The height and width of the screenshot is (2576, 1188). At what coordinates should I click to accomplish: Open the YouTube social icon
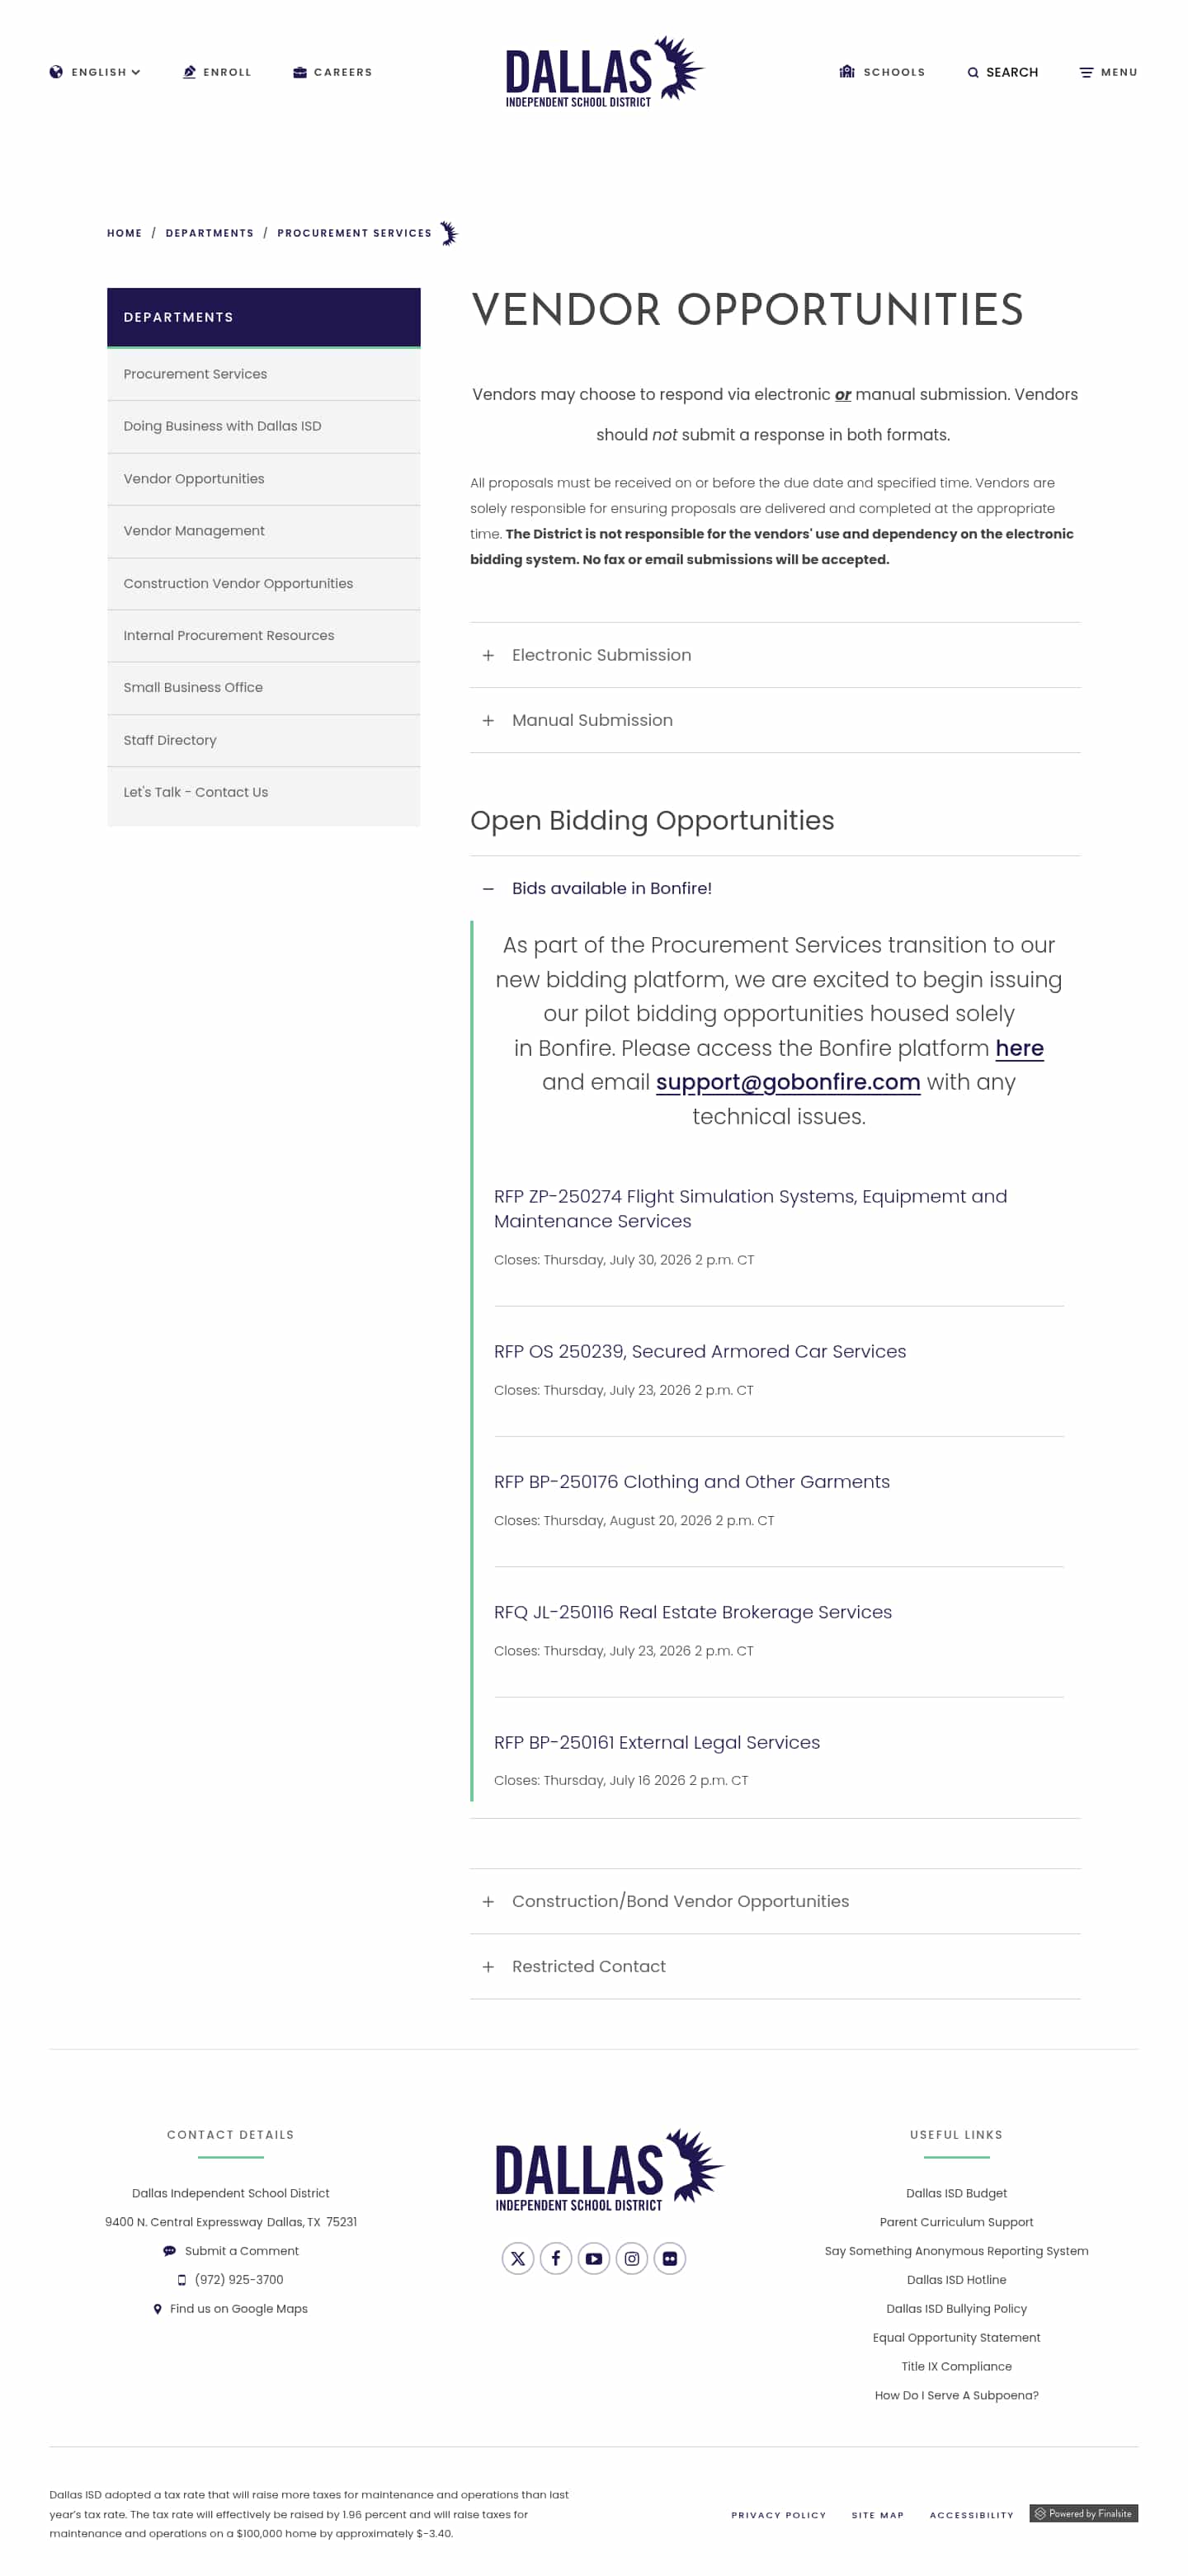593,2258
